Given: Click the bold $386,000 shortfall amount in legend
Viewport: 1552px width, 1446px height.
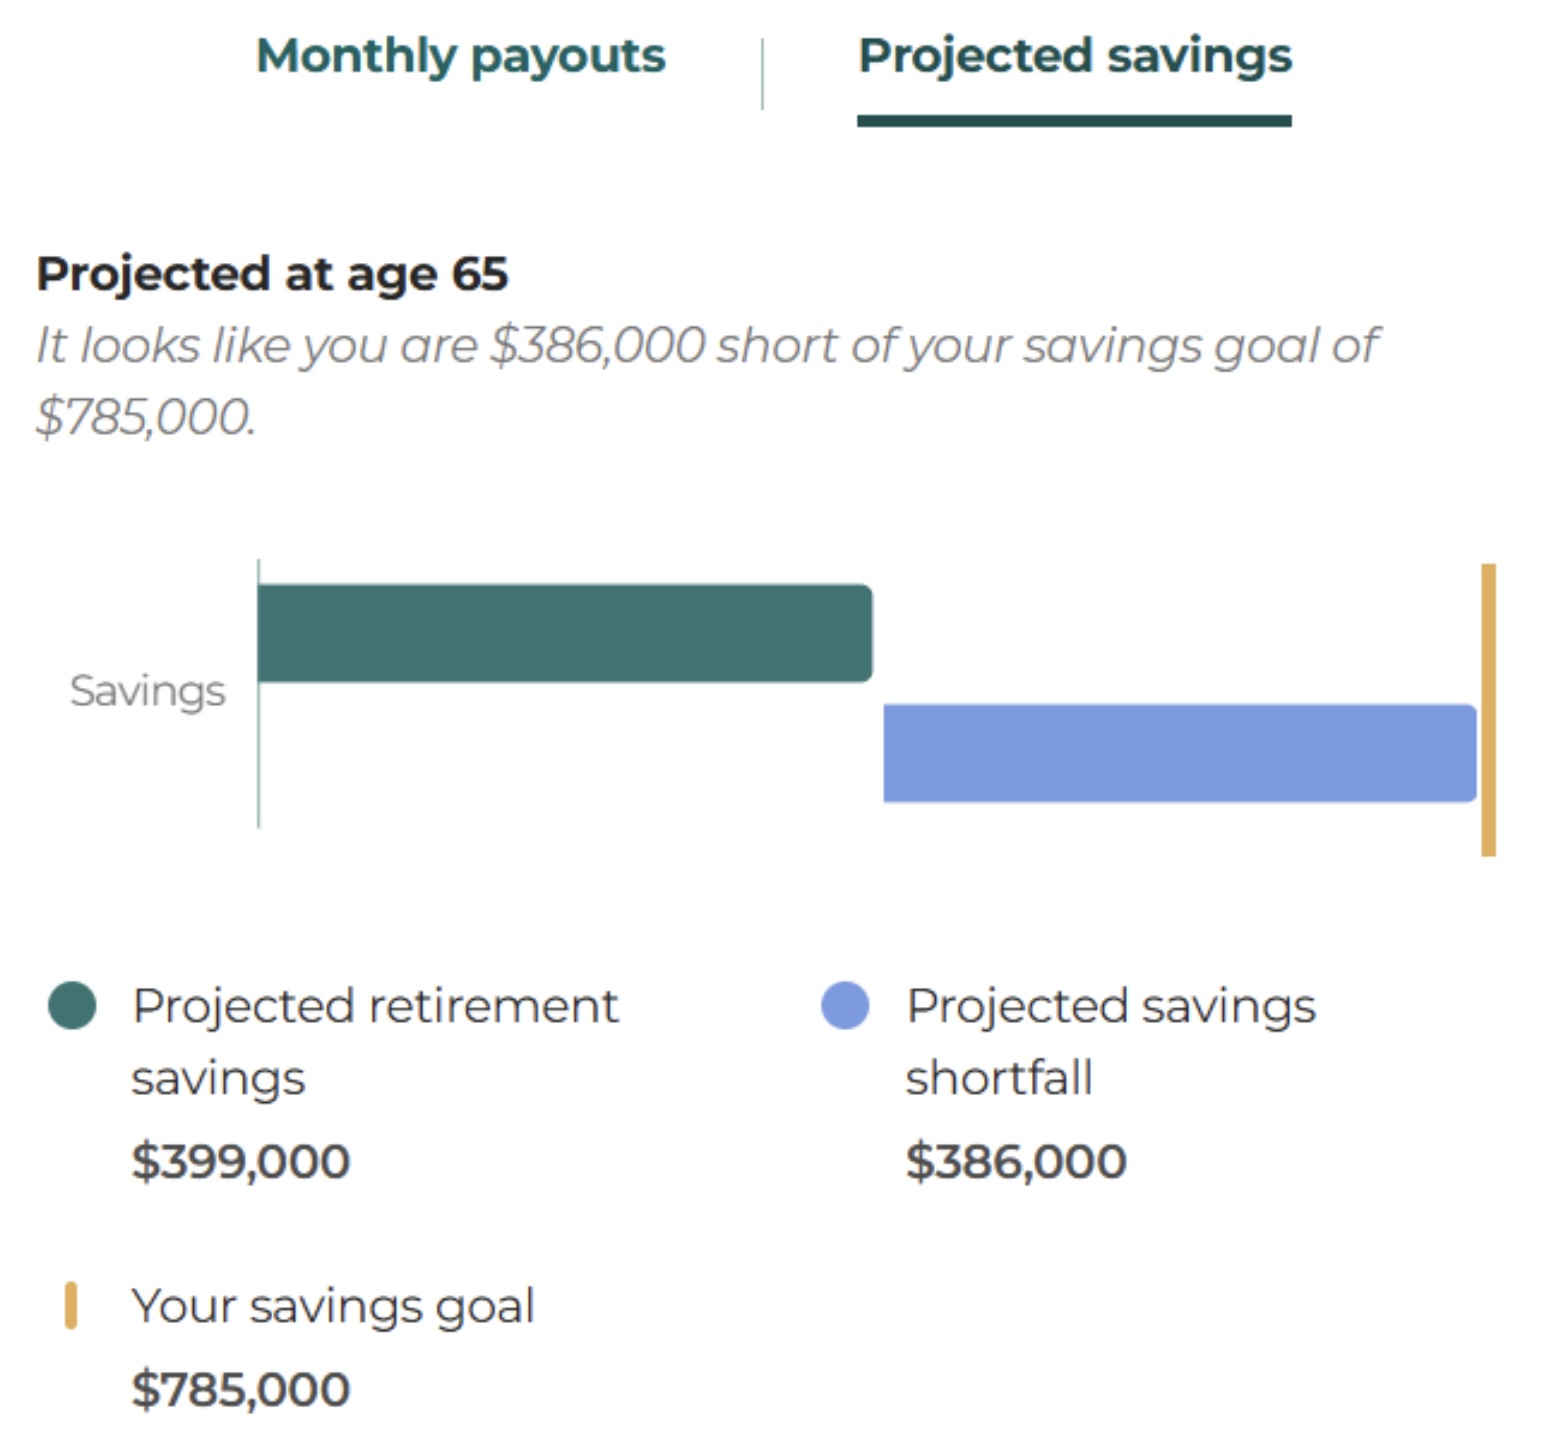Looking at the screenshot, I should pyautogui.click(x=1016, y=1161).
